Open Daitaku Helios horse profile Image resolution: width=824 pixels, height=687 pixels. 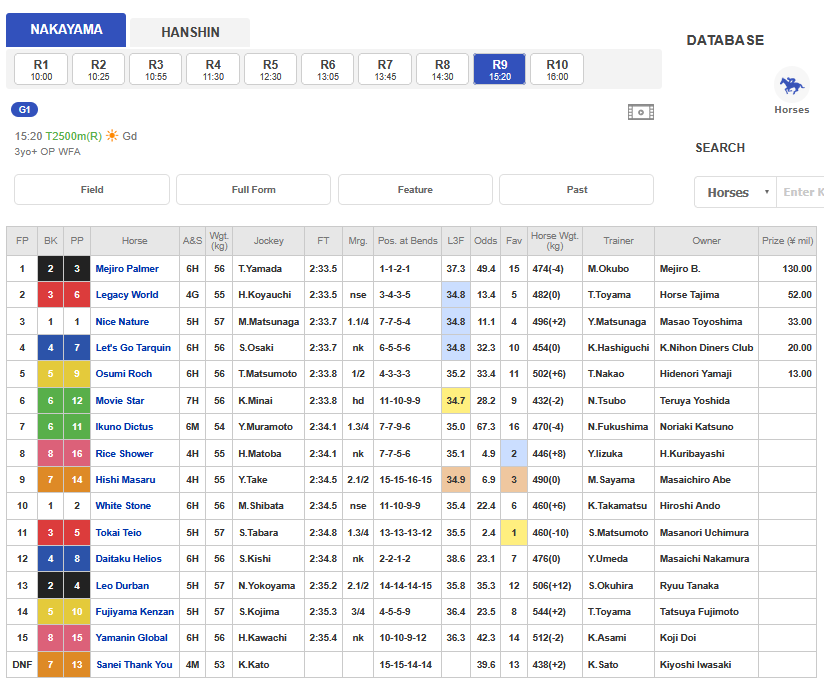tap(128, 559)
